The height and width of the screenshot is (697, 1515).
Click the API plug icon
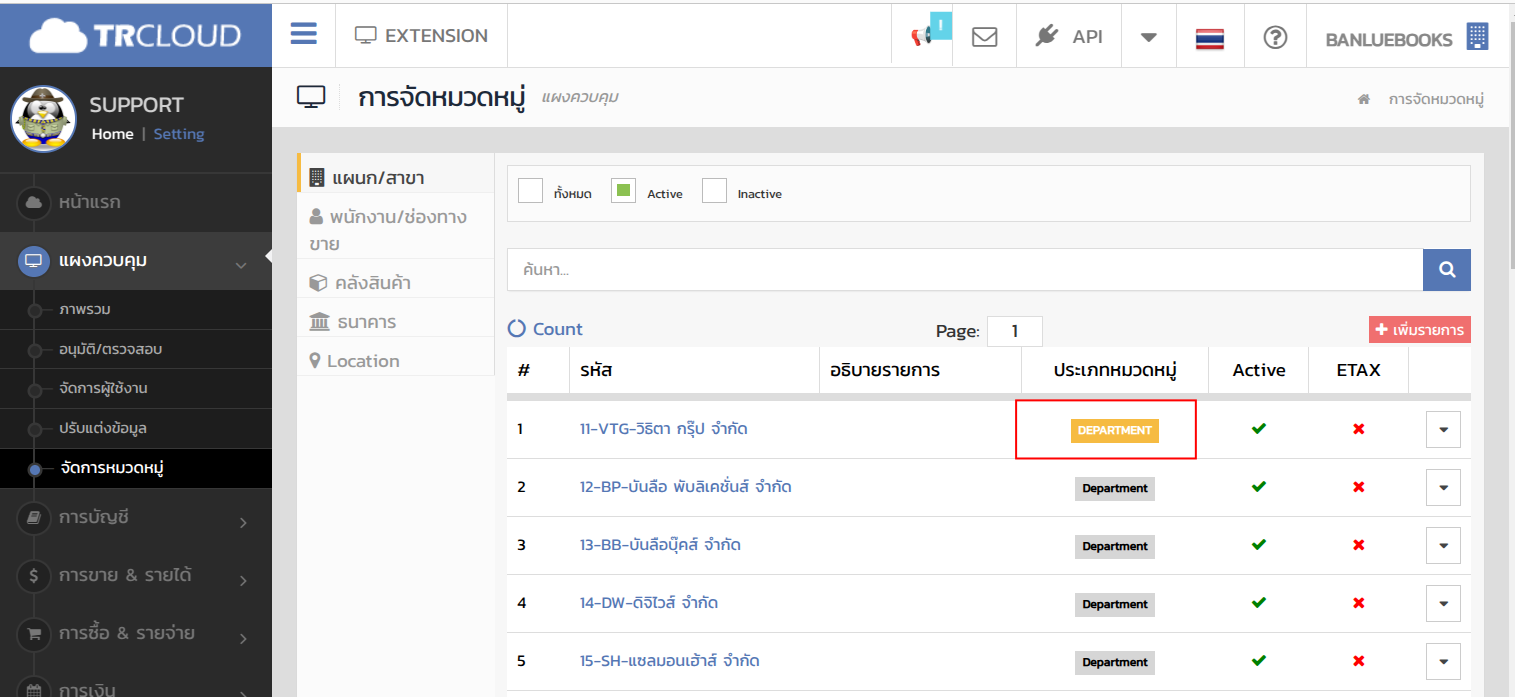pyautogui.click(x=1046, y=36)
